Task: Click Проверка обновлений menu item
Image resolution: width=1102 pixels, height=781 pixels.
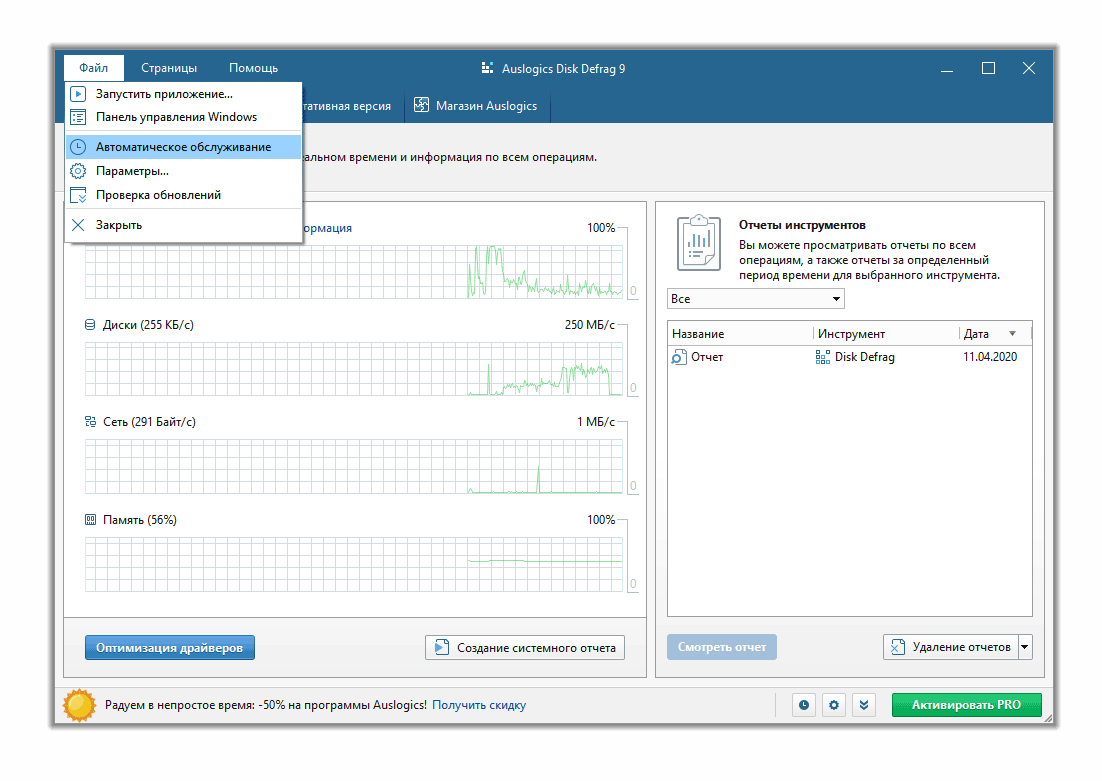Action: 158,195
